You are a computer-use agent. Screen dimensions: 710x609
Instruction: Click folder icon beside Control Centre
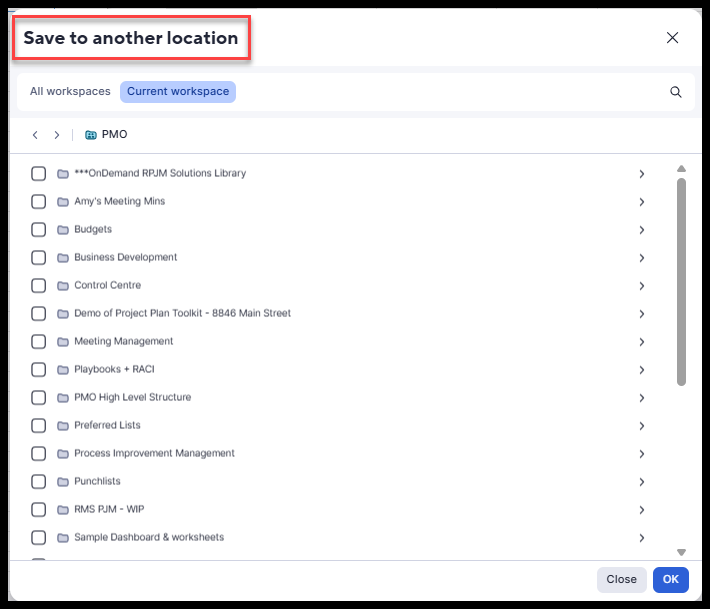point(63,286)
